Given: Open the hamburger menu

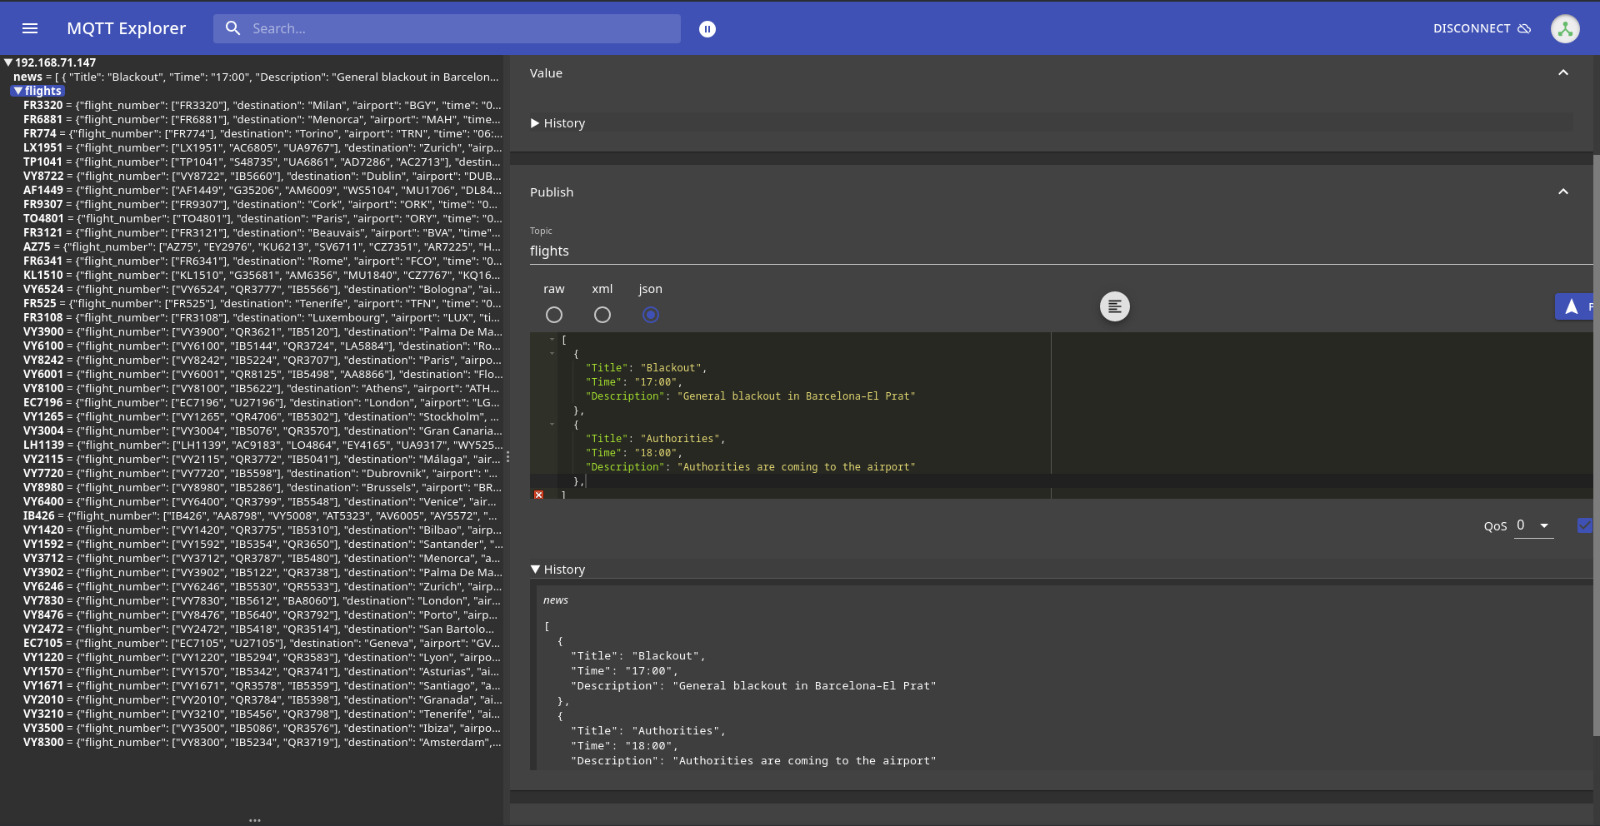Looking at the screenshot, I should pyautogui.click(x=30, y=28).
